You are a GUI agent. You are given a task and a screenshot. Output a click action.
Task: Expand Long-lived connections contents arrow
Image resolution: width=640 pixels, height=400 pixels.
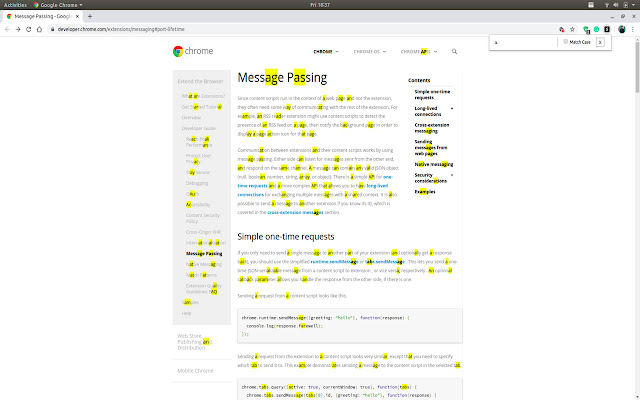click(452, 109)
